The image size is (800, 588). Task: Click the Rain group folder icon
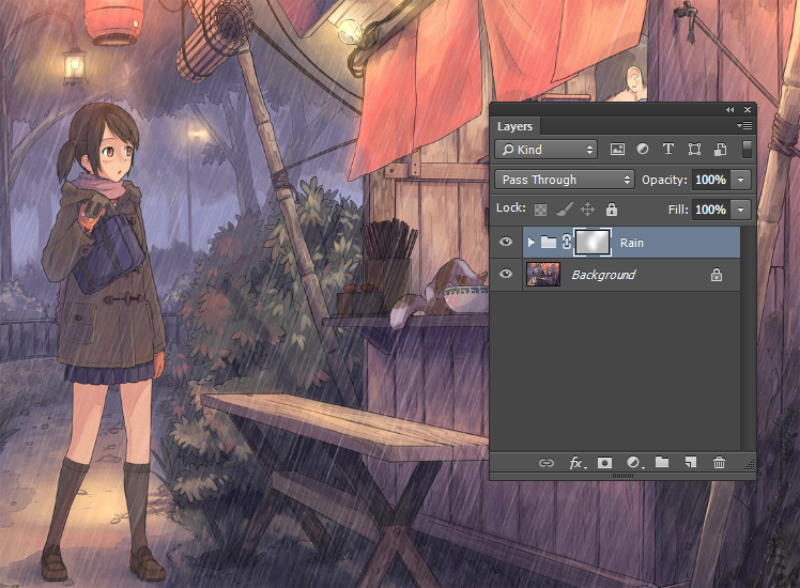point(548,242)
